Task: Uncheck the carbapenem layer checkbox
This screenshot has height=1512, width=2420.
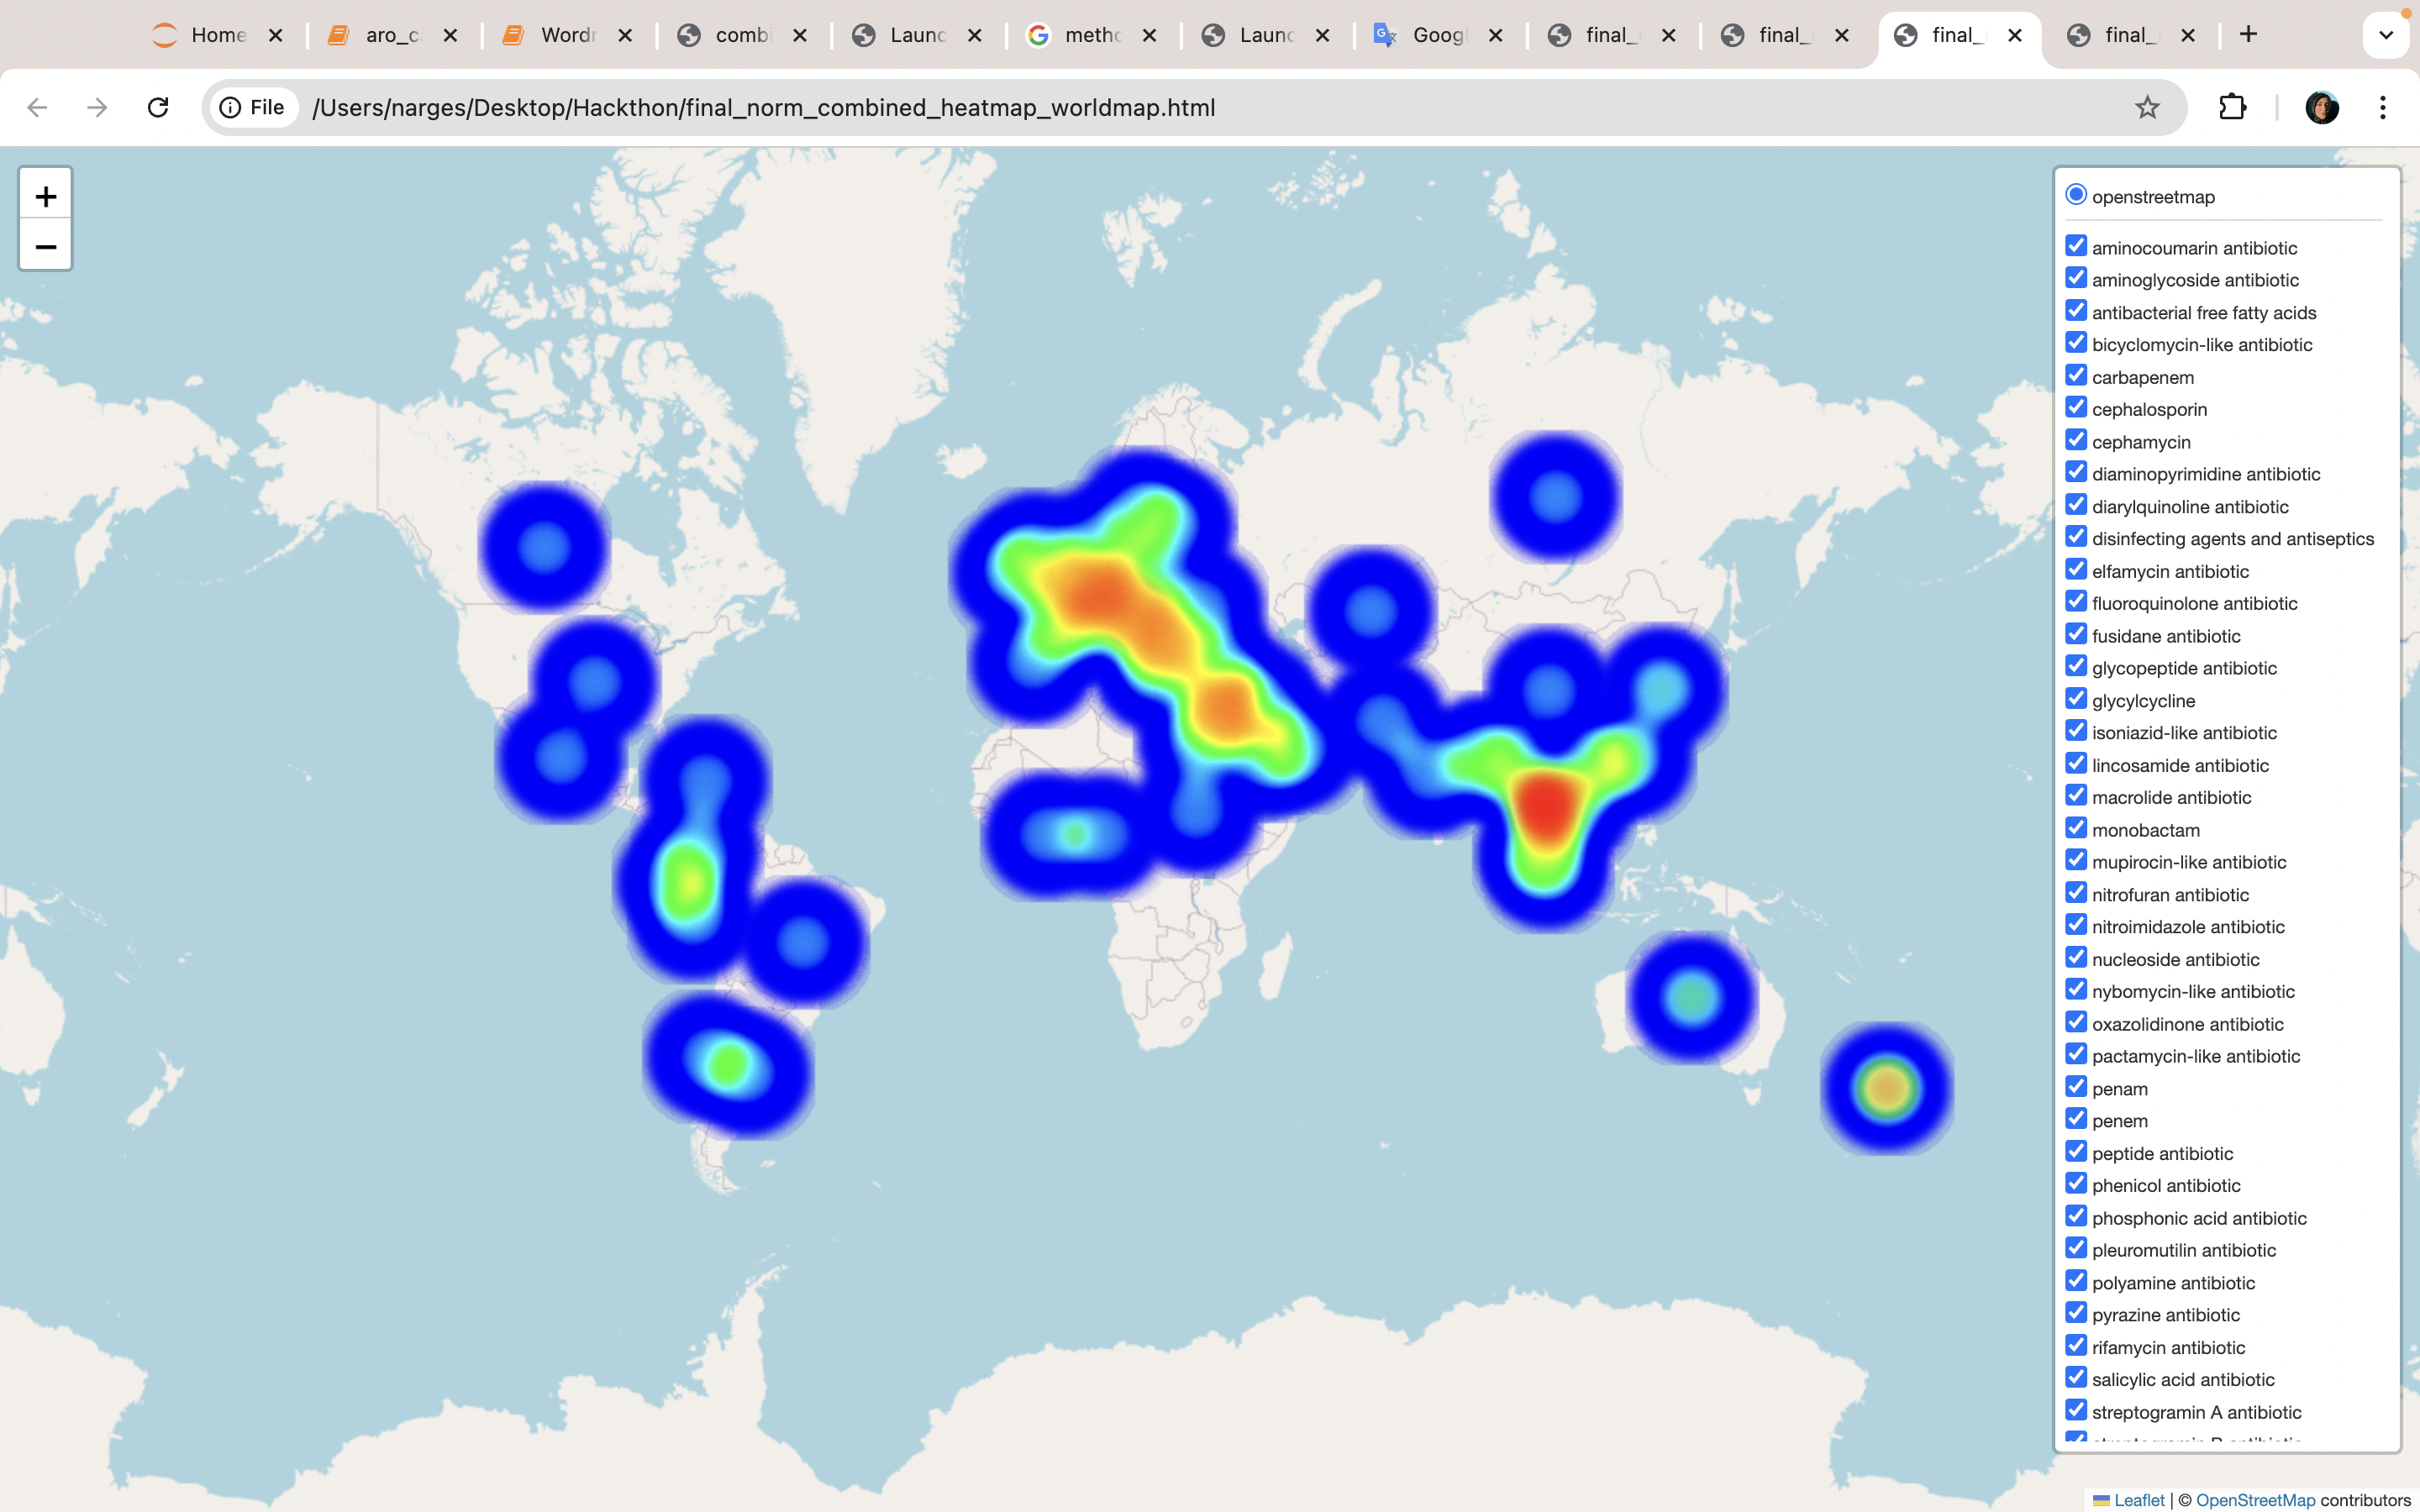Action: click(x=2076, y=376)
